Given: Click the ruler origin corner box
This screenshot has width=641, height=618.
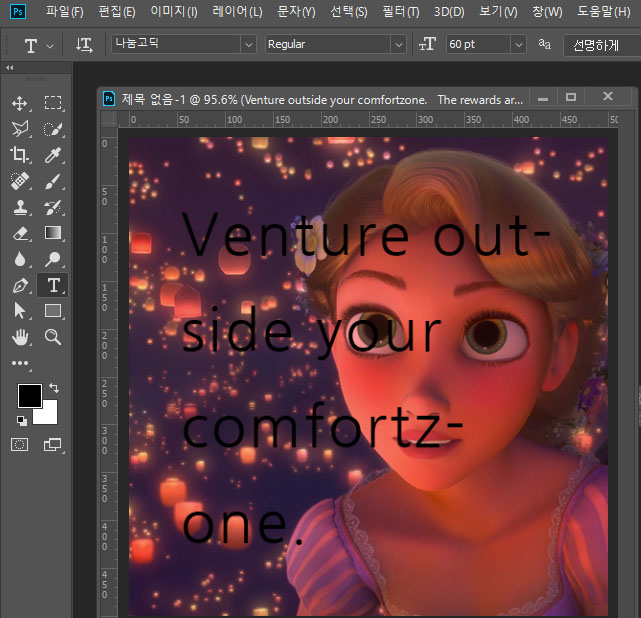Looking at the screenshot, I should (109, 119).
